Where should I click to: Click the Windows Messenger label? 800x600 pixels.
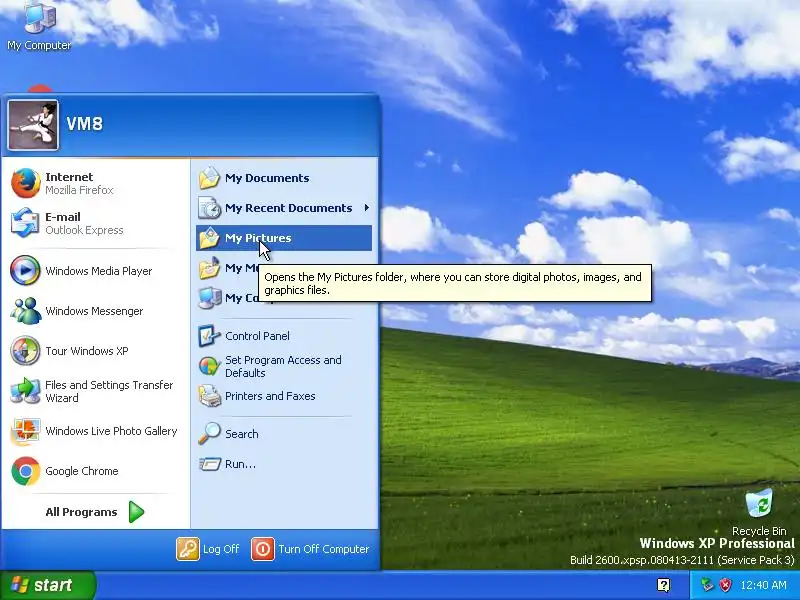tap(94, 311)
